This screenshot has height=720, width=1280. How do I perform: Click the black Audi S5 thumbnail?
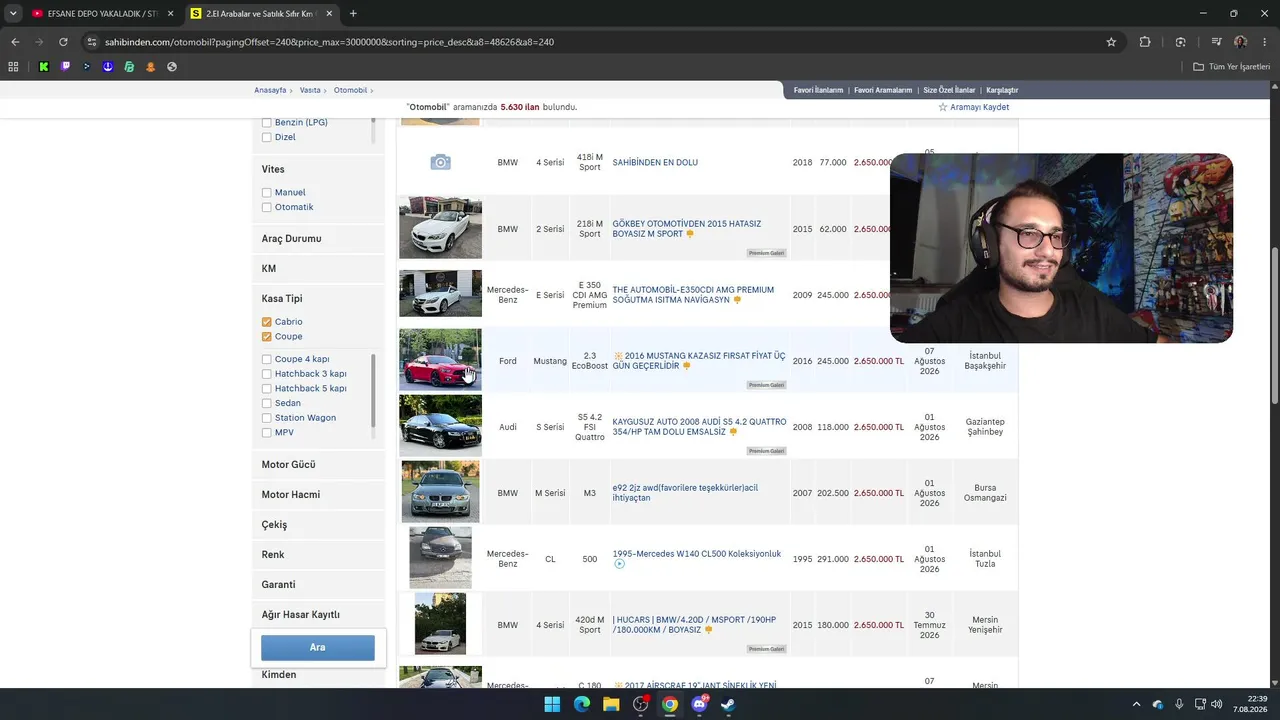click(440, 426)
